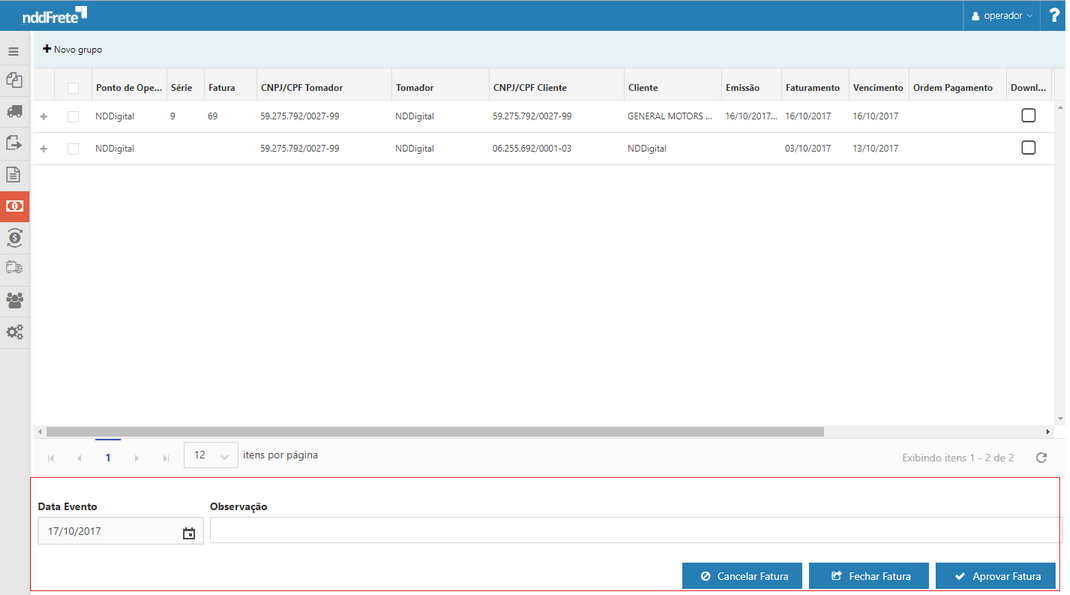Refresh the grid with reload icon
Screen dimensions: 1070x595
[1041, 457]
